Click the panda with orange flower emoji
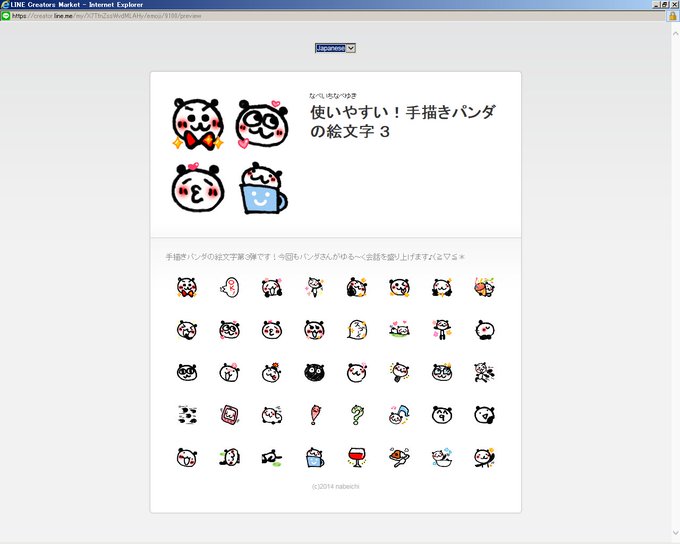This screenshot has height=544, width=680. pos(272,372)
